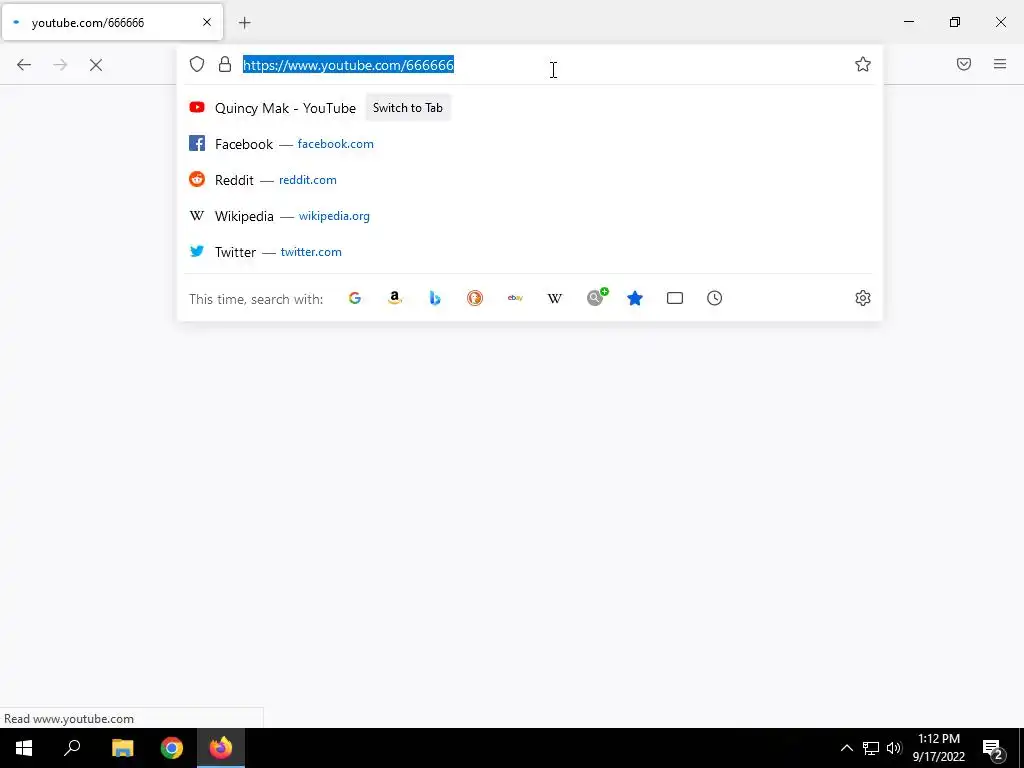Open taskbar search
This screenshot has height=768, width=1024.
(72, 748)
